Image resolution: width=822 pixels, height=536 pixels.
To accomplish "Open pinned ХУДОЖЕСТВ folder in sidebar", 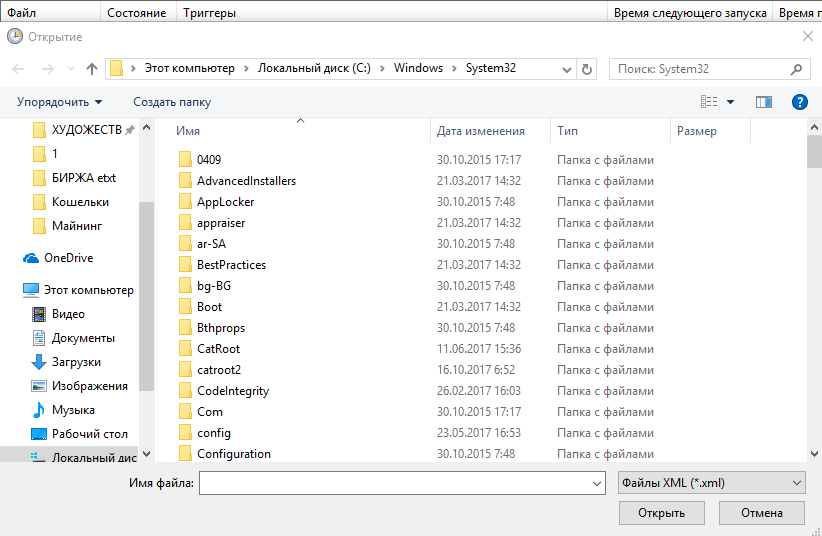I will coord(86,130).
